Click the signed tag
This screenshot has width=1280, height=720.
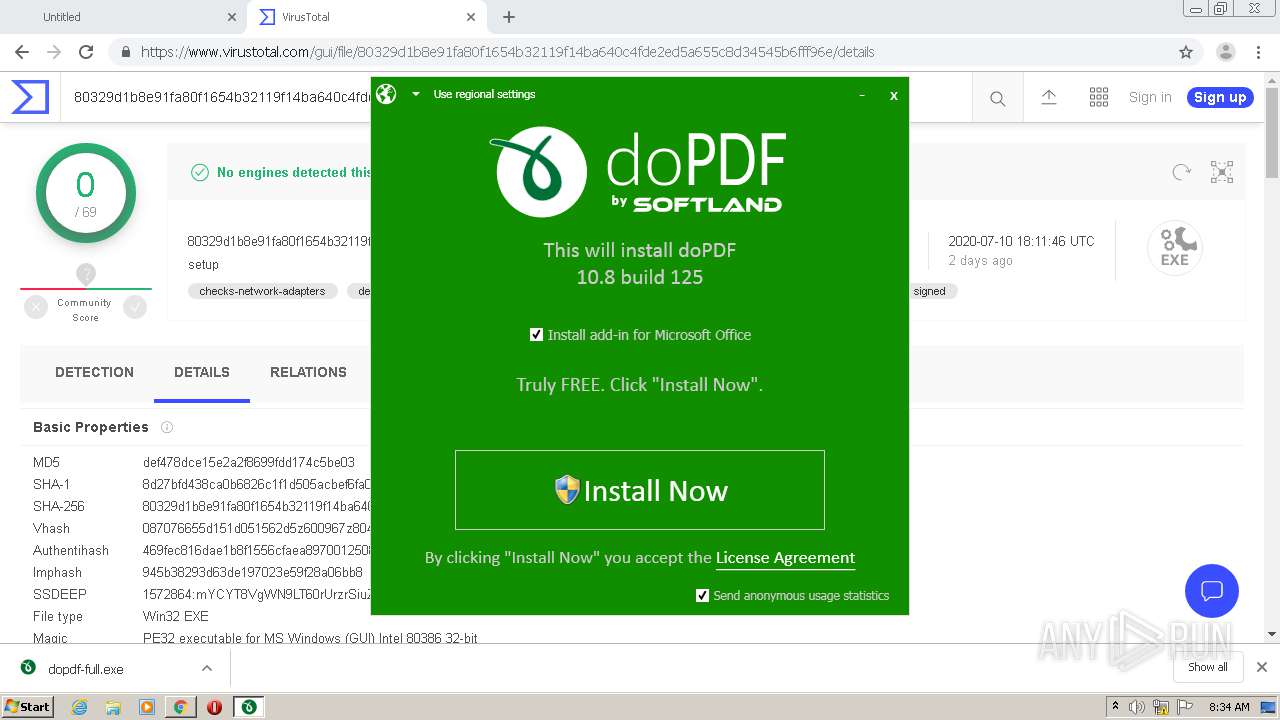coord(929,291)
